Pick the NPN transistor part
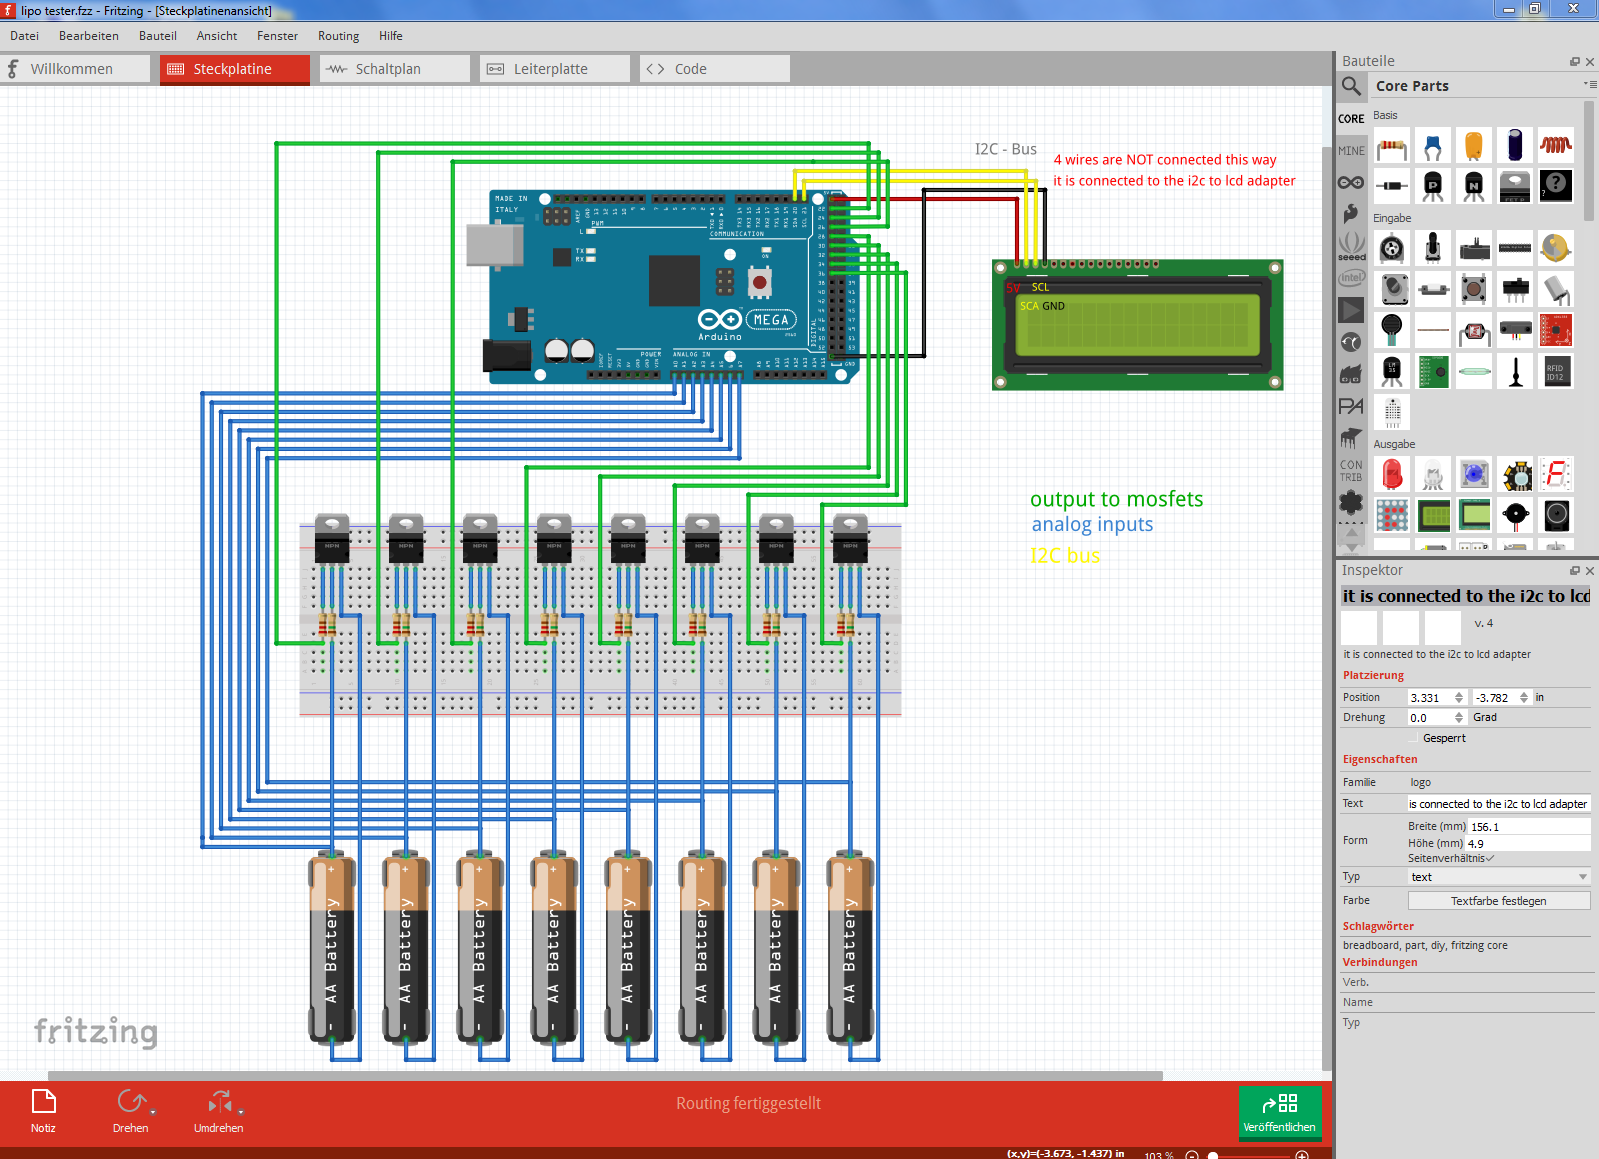This screenshot has height=1159, width=1599. pos(1474,186)
